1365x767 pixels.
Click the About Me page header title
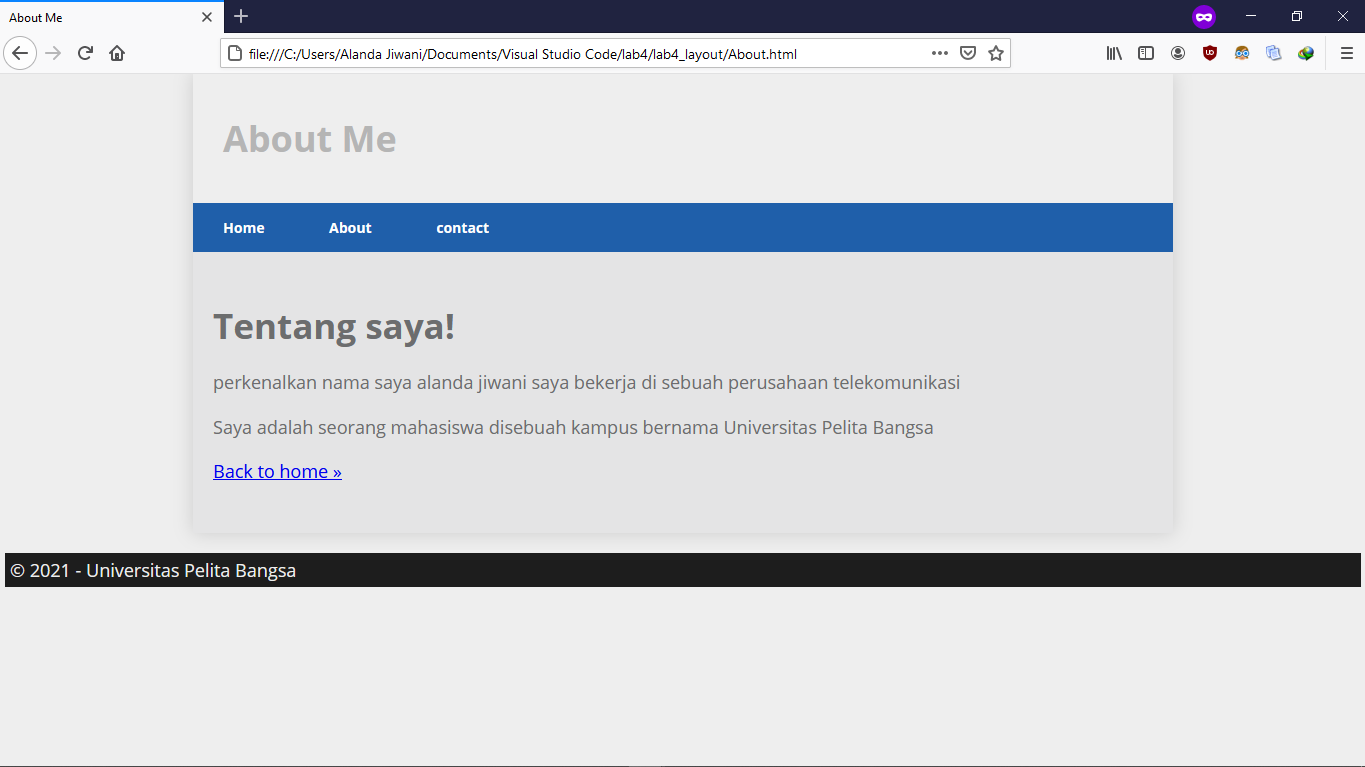(x=310, y=139)
